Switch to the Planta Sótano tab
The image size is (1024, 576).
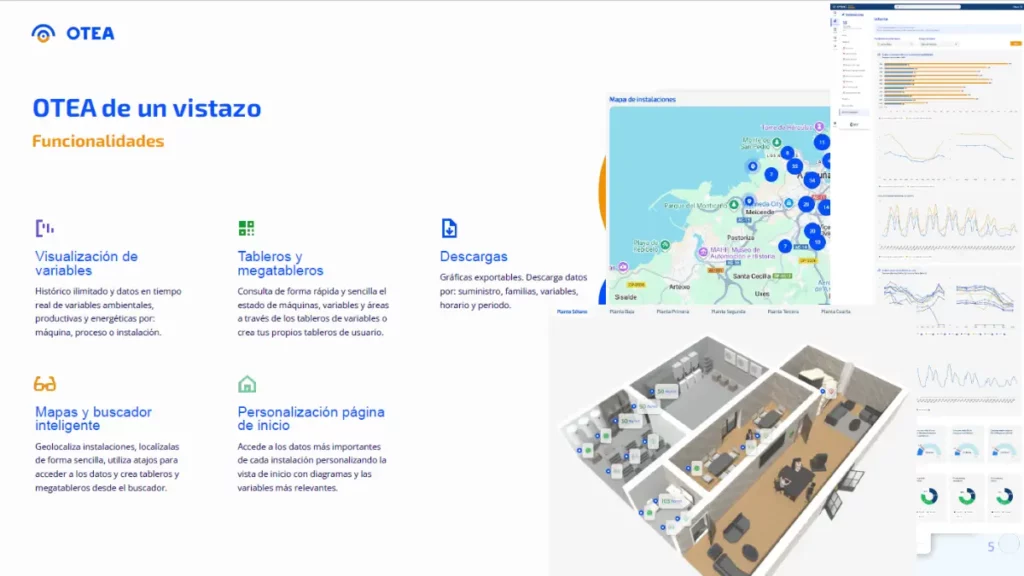click(x=572, y=312)
